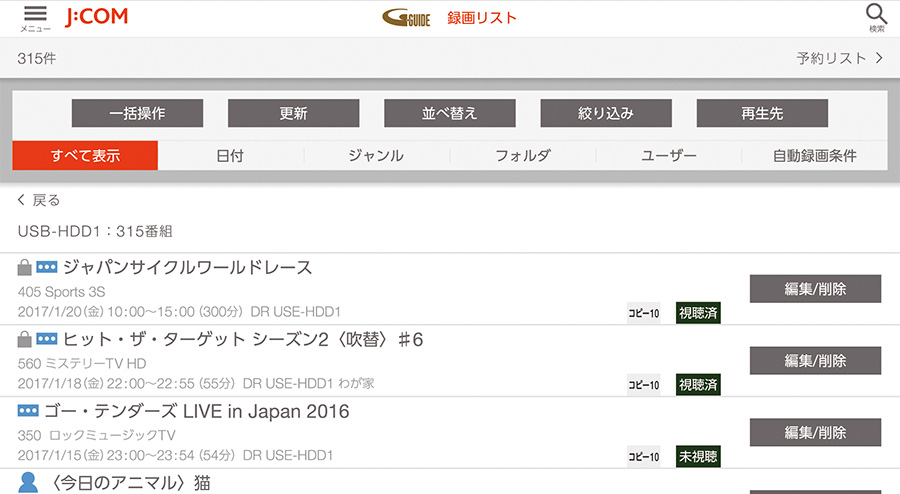Image resolution: width=900 pixels, height=494 pixels.
Task: Open the 絞り込み filter options
Action: coord(606,113)
